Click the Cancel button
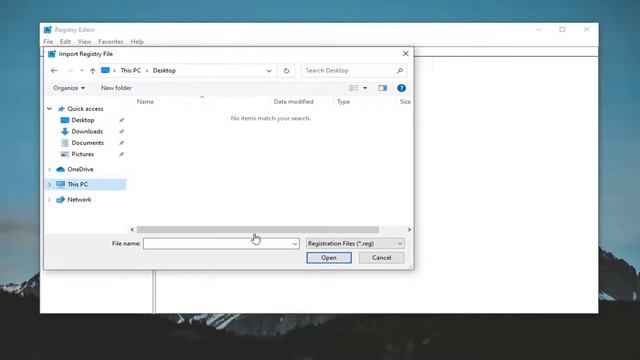The width and height of the screenshot is (640, 360). point(382,258)
